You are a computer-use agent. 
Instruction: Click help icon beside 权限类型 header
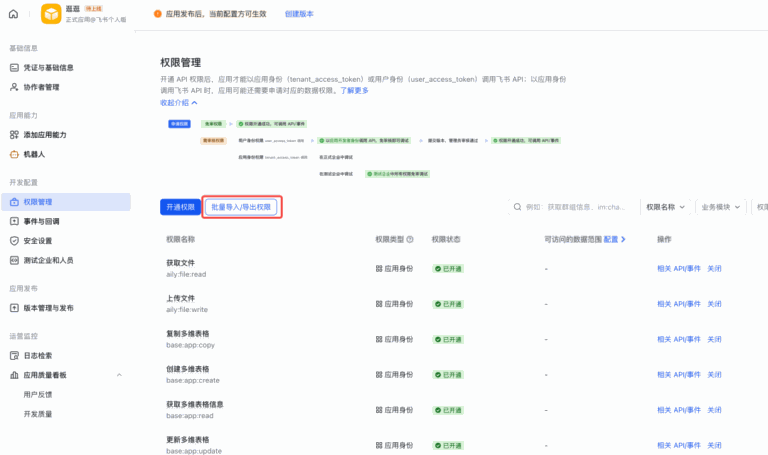pos(410,239)
